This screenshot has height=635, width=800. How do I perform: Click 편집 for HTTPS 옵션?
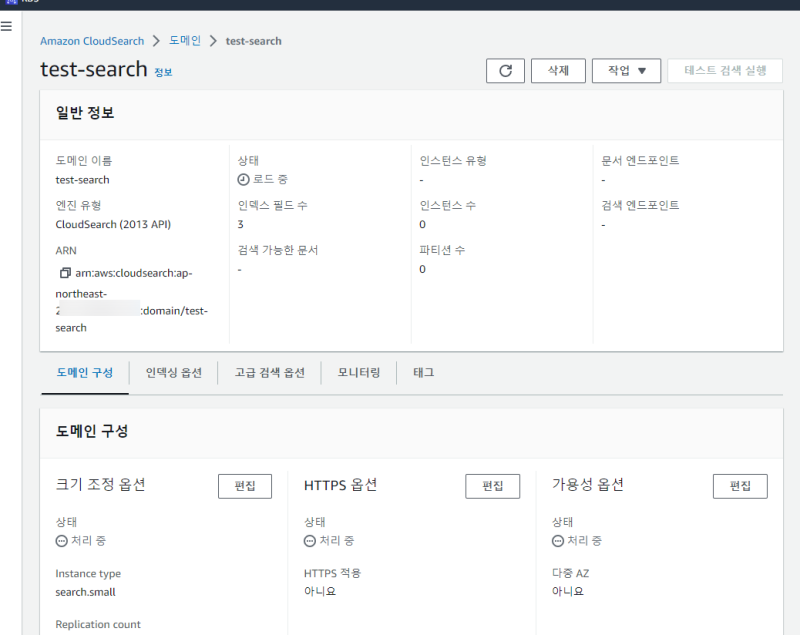[492, 486]
